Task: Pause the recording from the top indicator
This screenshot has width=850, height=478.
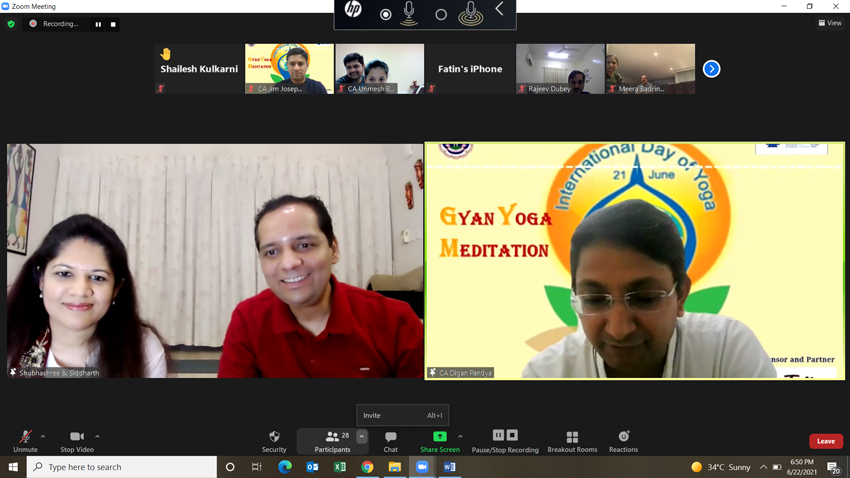Action: pos(98,24)
